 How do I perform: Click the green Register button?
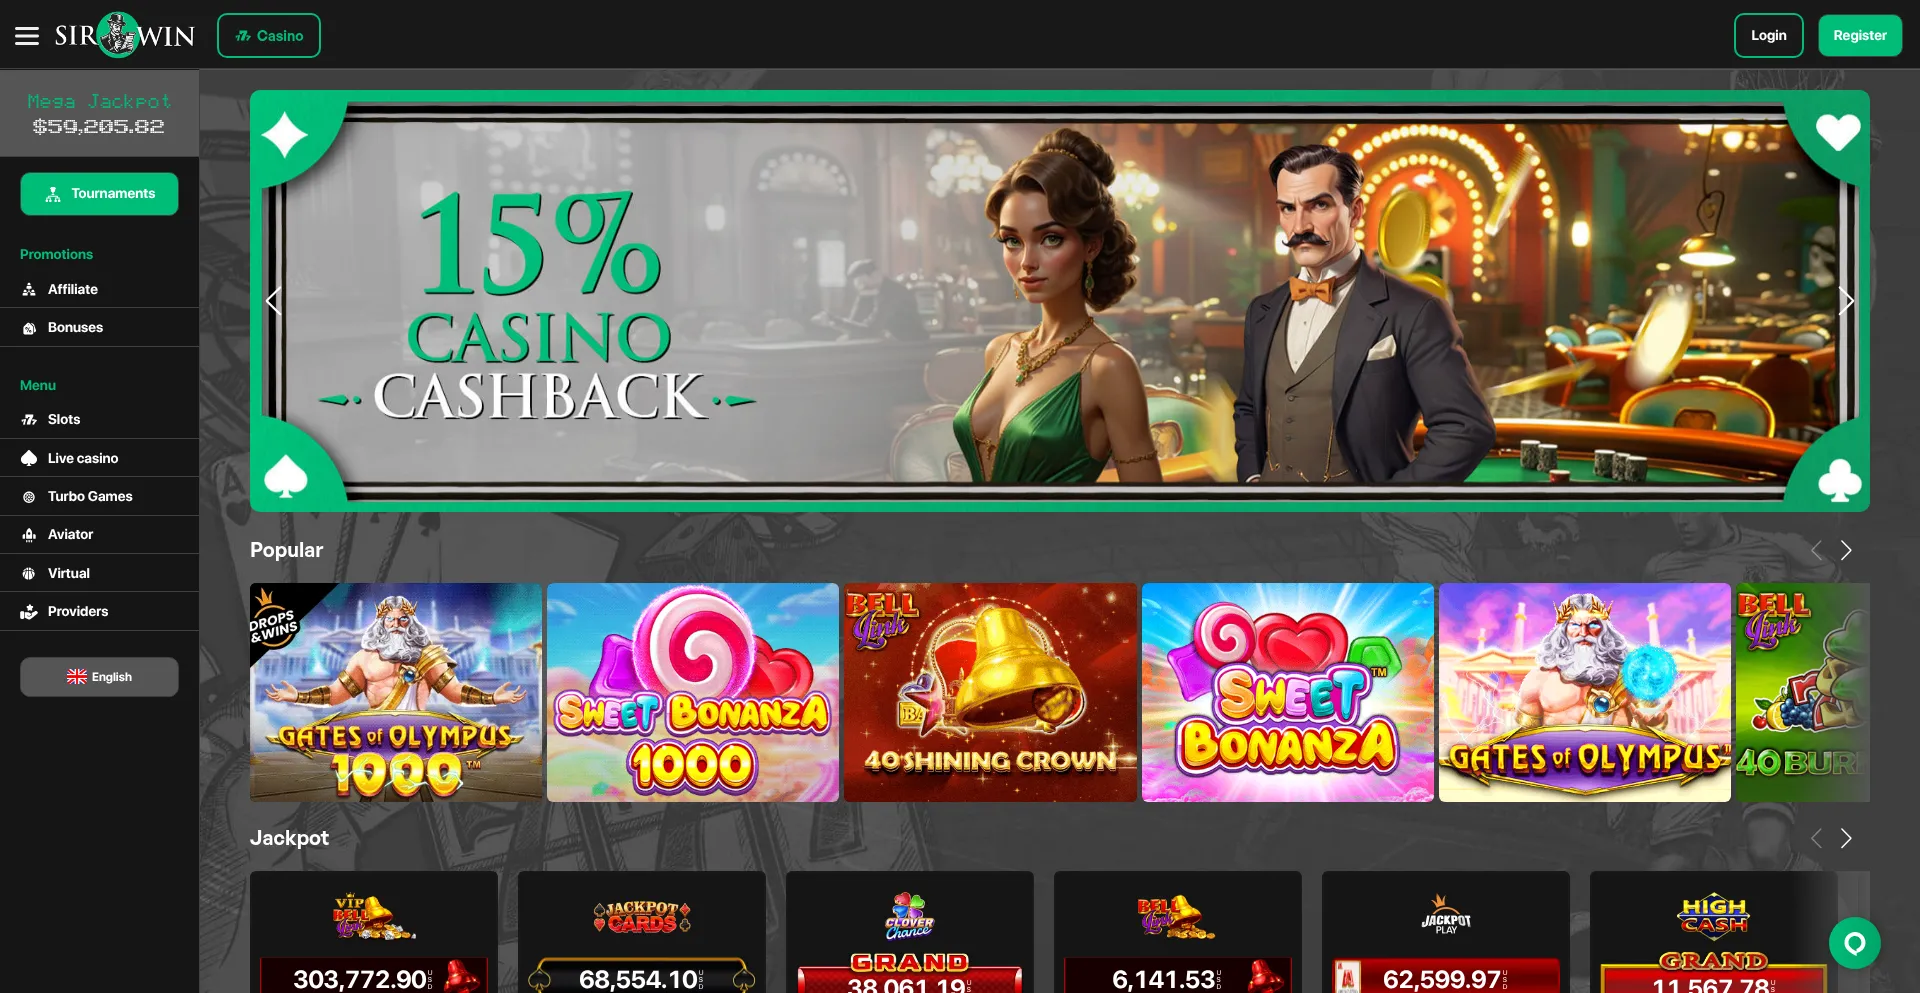coord(1859,35)
